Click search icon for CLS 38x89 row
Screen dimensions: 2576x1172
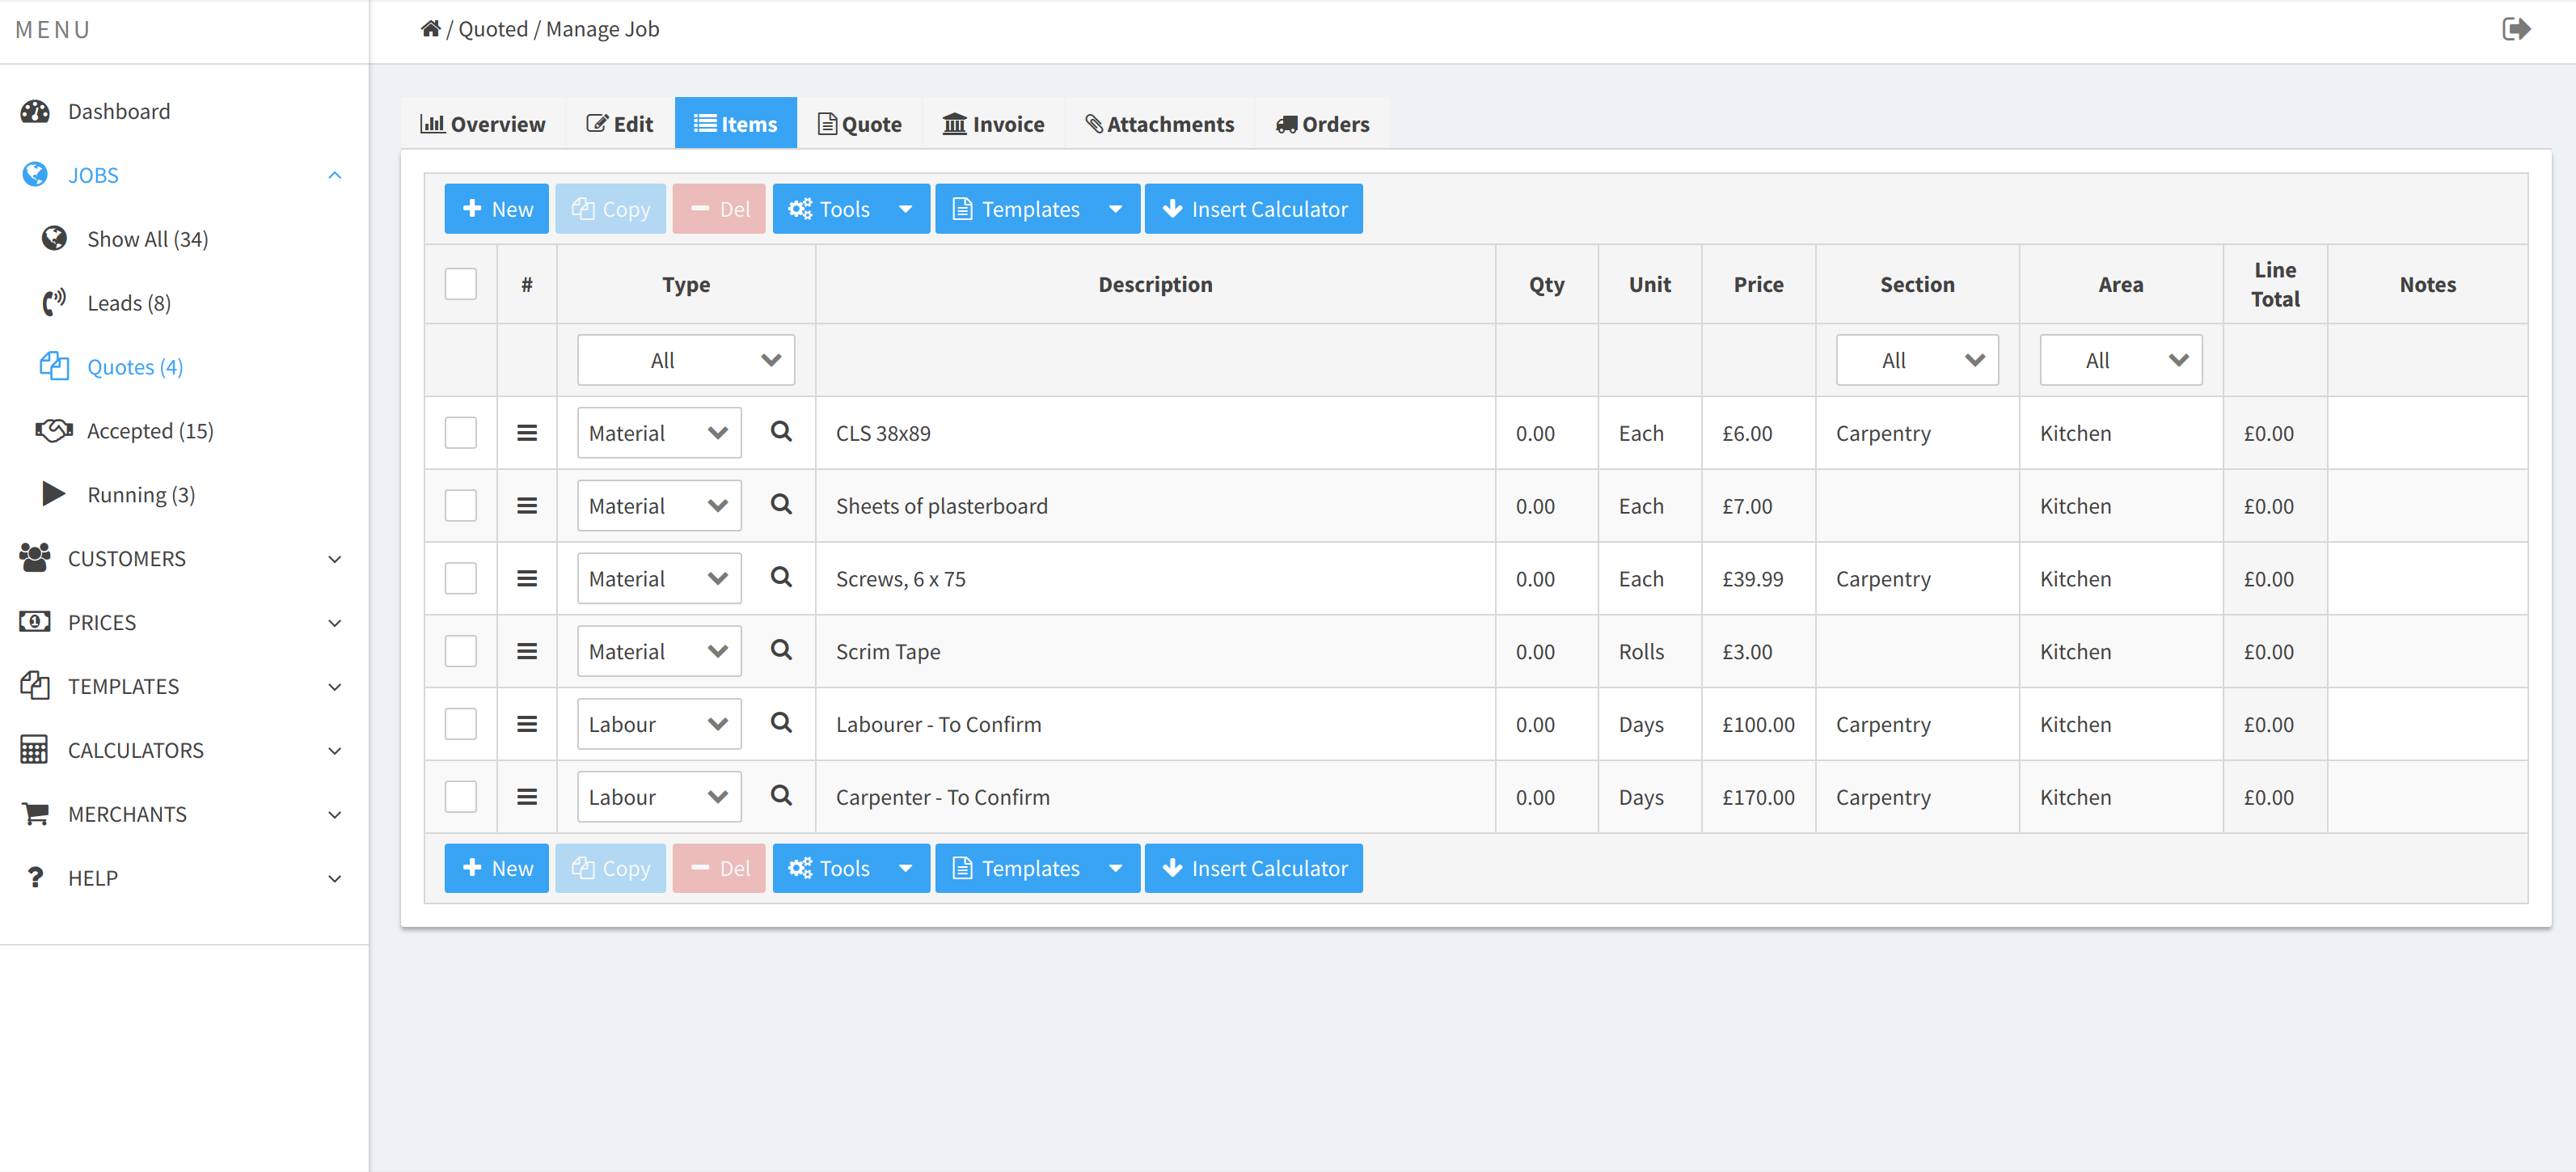pyautogui.click(x=781, y=432)
